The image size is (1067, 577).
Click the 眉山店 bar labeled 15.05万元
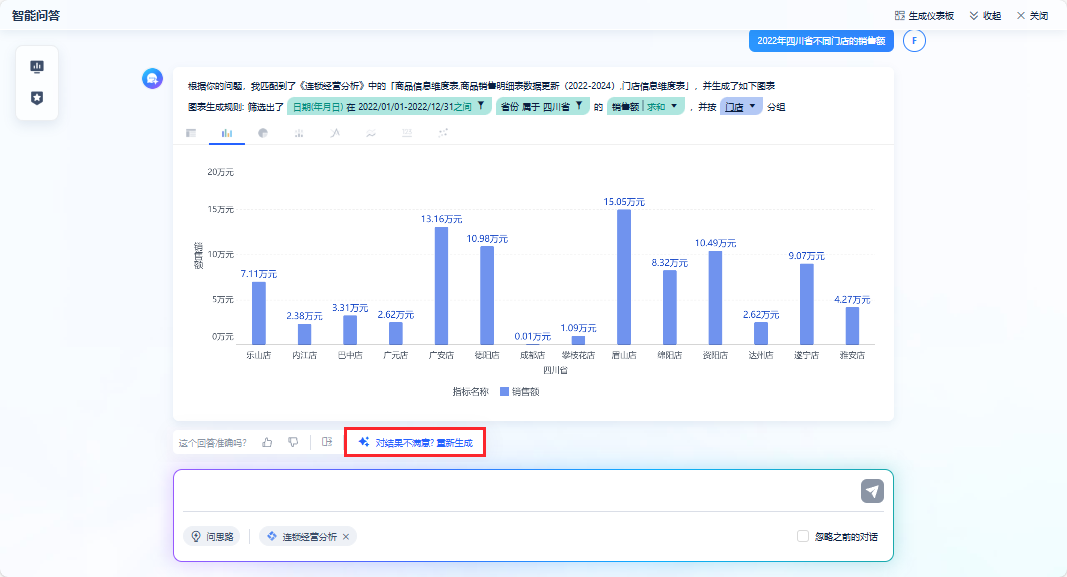pyautogui.click(x=624, y=277)
